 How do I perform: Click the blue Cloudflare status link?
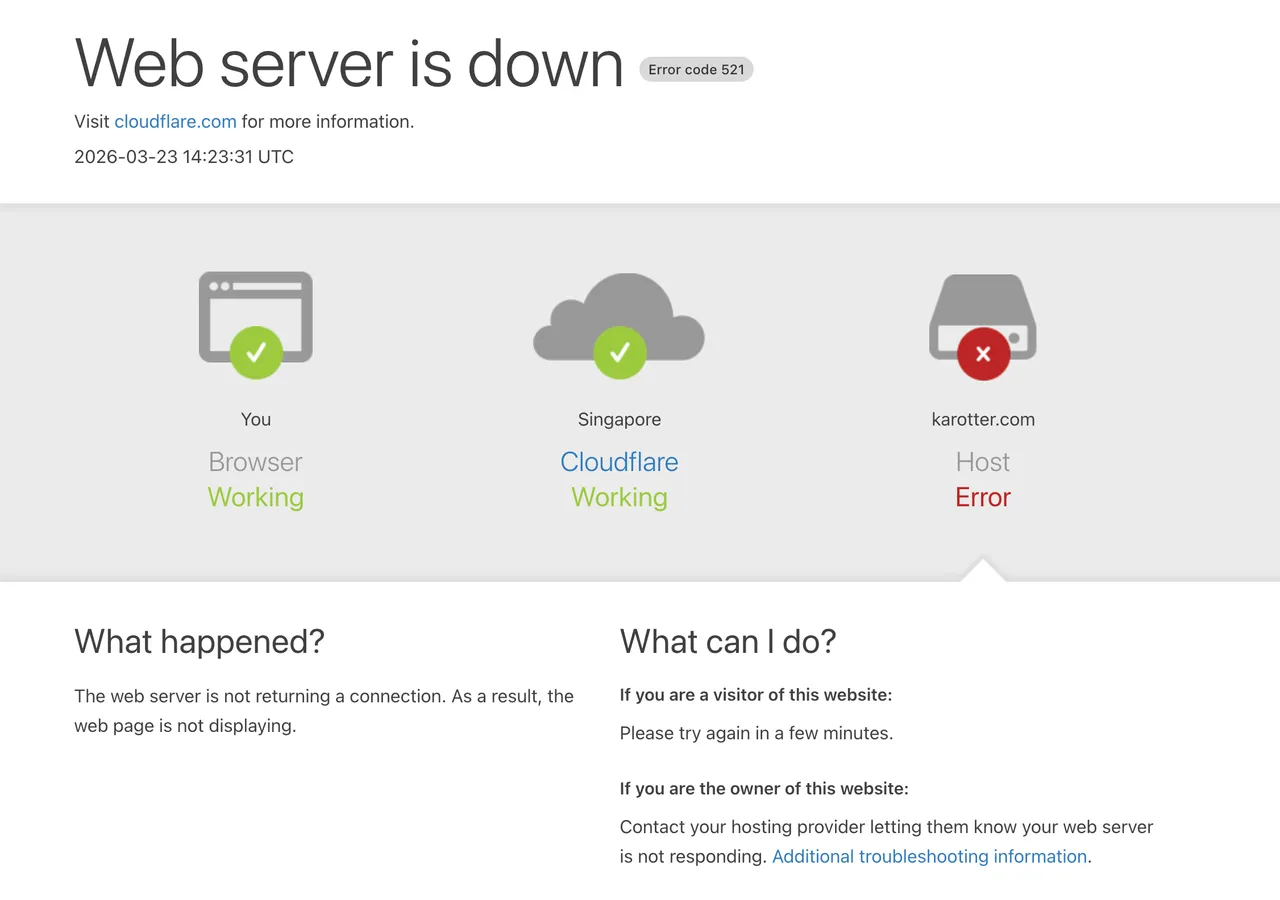pyautogui.click(x=619, y=462)
